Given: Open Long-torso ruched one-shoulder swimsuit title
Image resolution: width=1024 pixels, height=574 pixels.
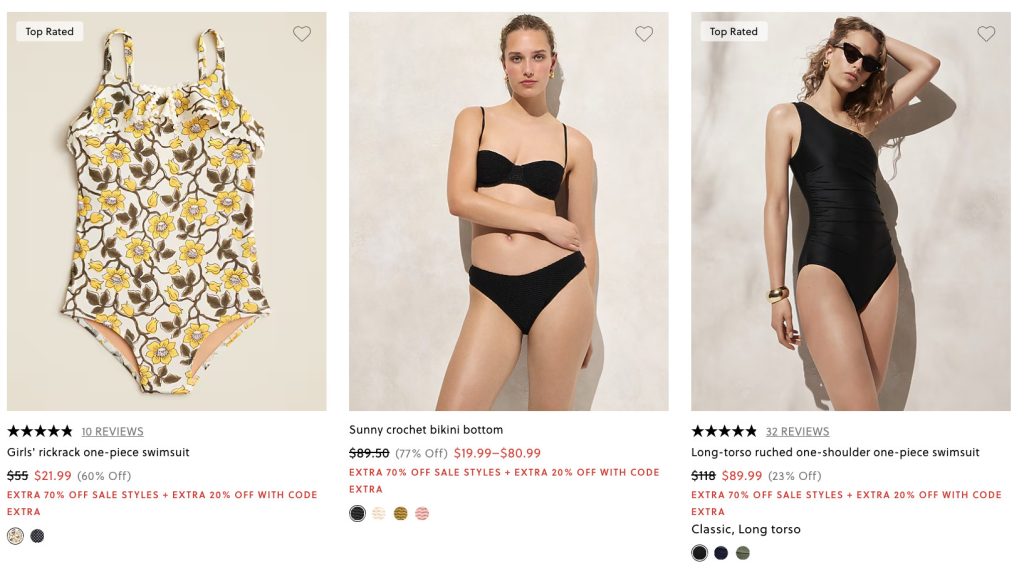Looking at the screenshot, I should point(835,452).
